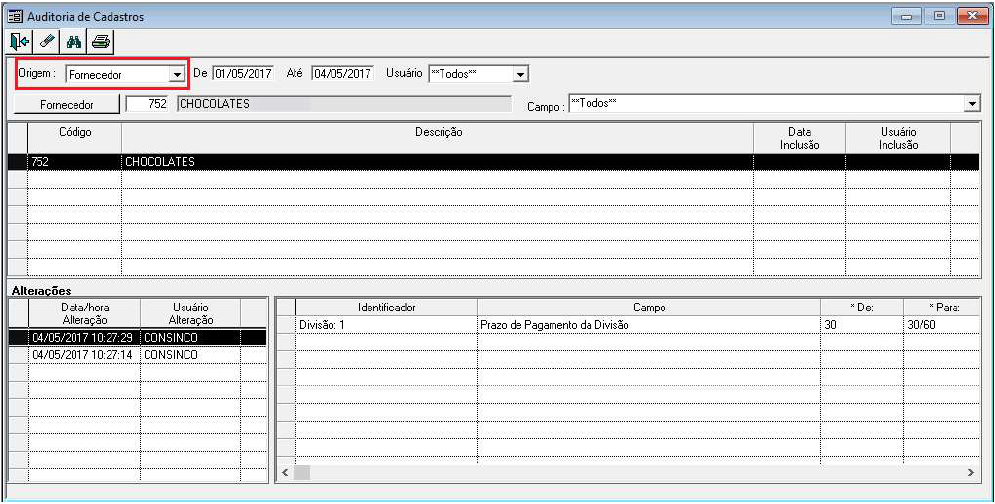The height and width of the screenshot is (504, 995).
Task: Click the Data/hora Alteração column header
Action: 84,314
